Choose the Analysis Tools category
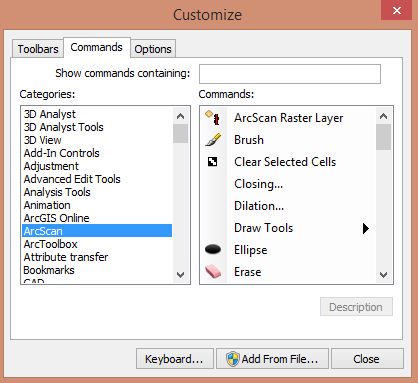The image size is (418, 383). click(x=97, y=192)
